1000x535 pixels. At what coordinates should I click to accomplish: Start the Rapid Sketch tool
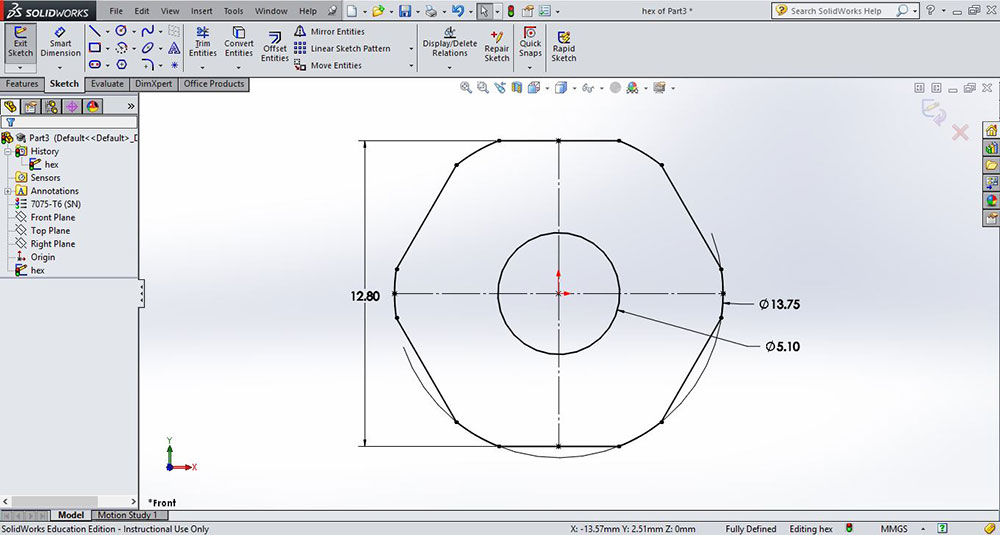click(564, 47)
